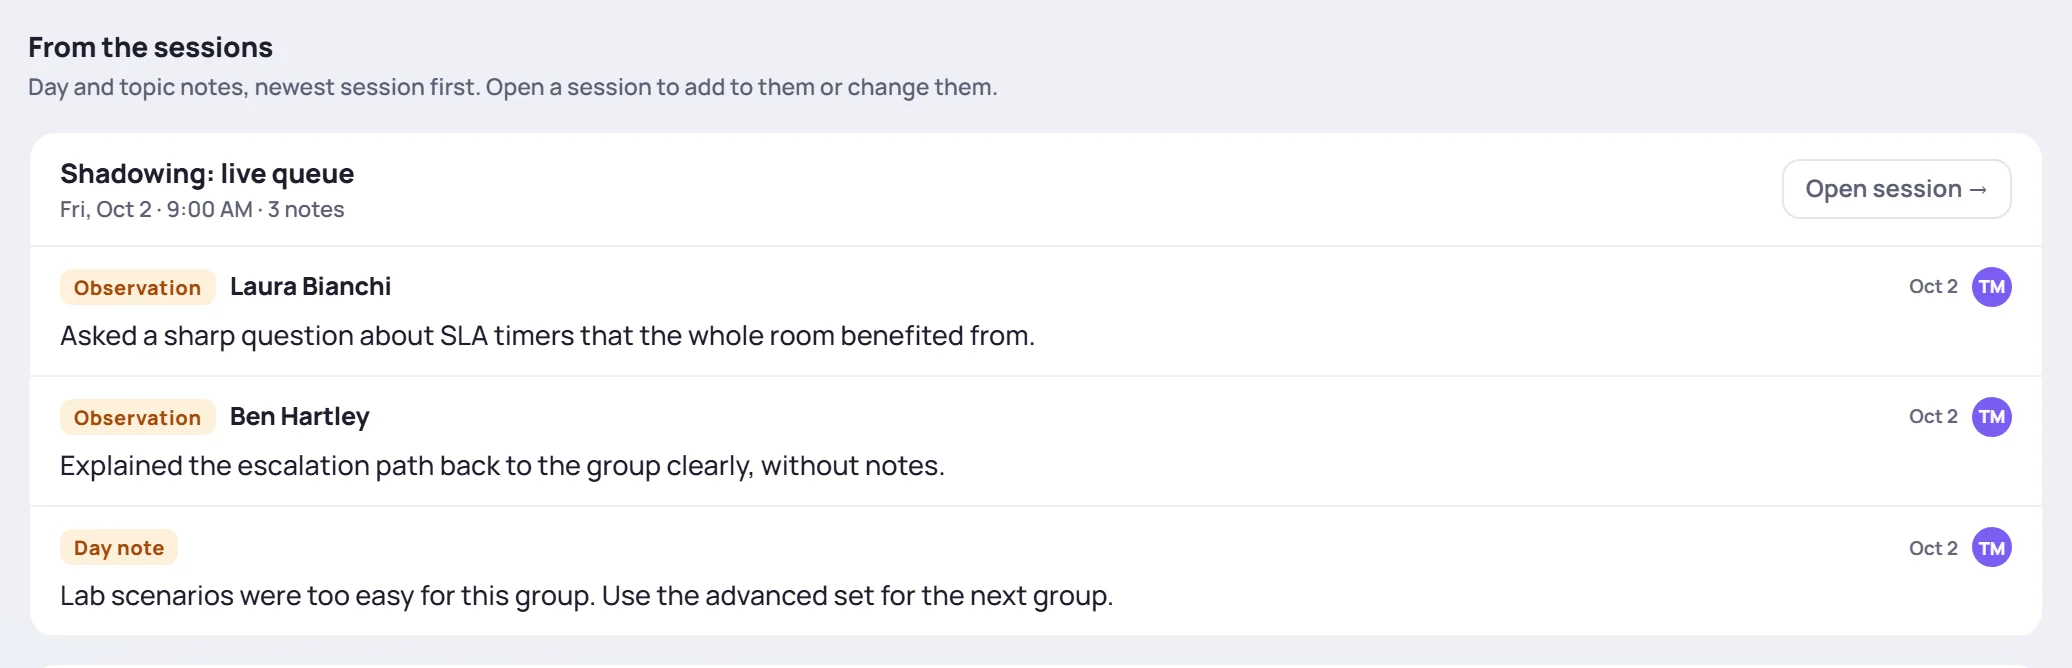Click TM avatar on the Day note
2072x668 pixels.
pos(1991,547)
